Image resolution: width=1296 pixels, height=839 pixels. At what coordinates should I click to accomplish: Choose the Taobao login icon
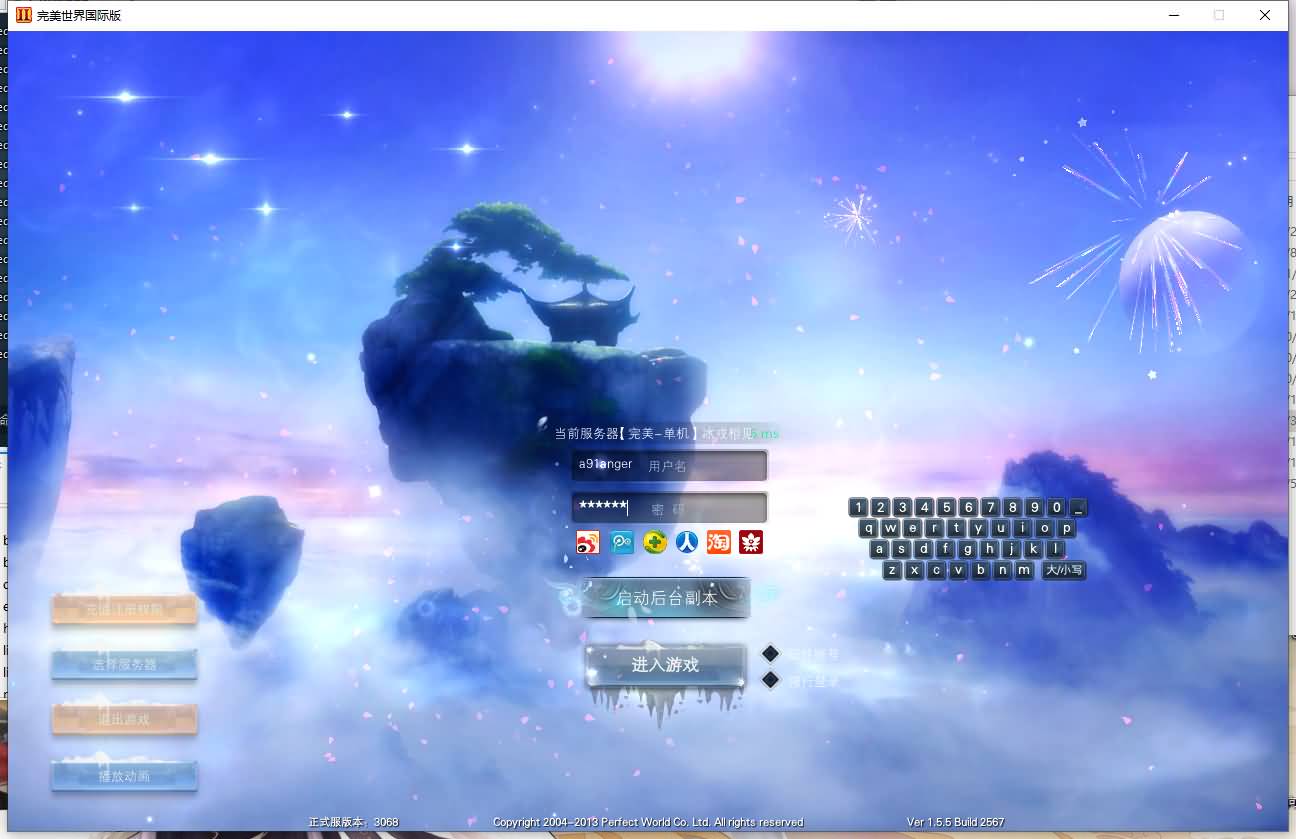tap(718, 542)
